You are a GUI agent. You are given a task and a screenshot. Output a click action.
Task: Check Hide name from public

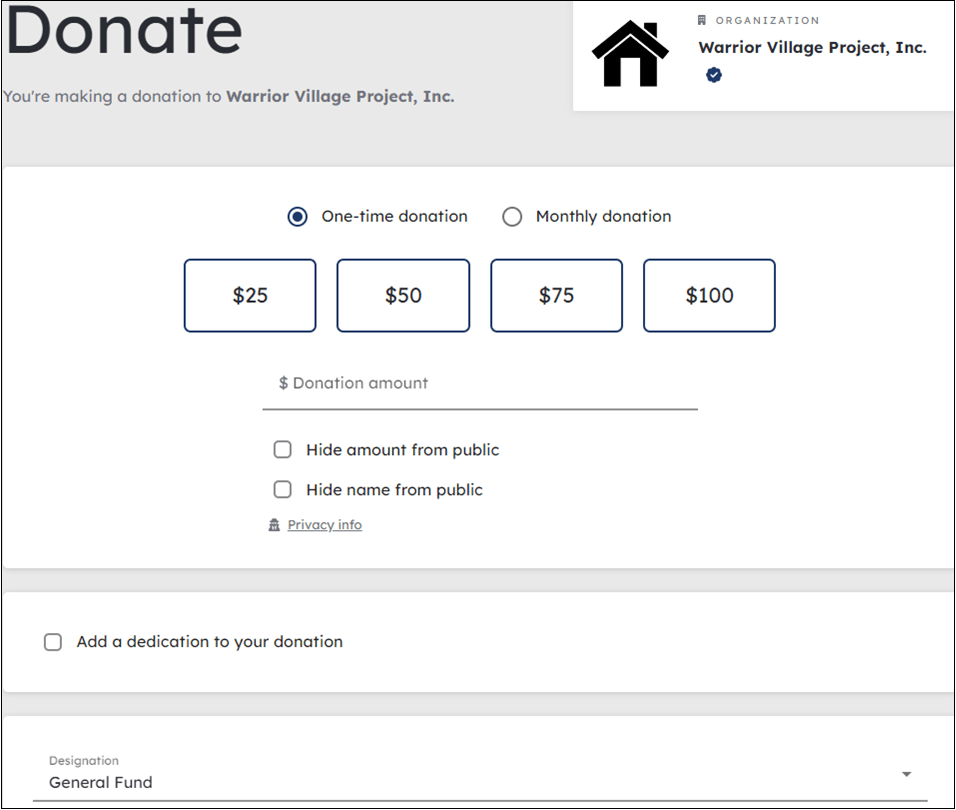[282, 489]
